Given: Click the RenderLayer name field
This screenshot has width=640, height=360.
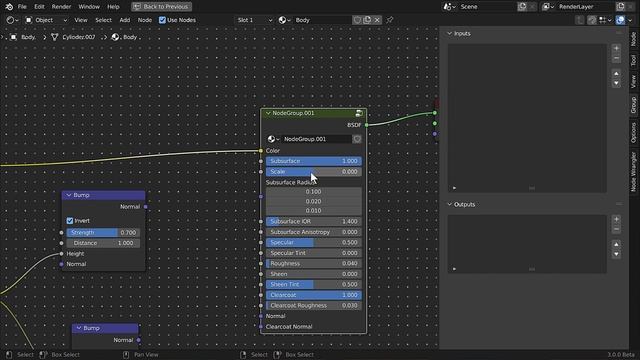Looking at the screenshot, I should 586,7.
